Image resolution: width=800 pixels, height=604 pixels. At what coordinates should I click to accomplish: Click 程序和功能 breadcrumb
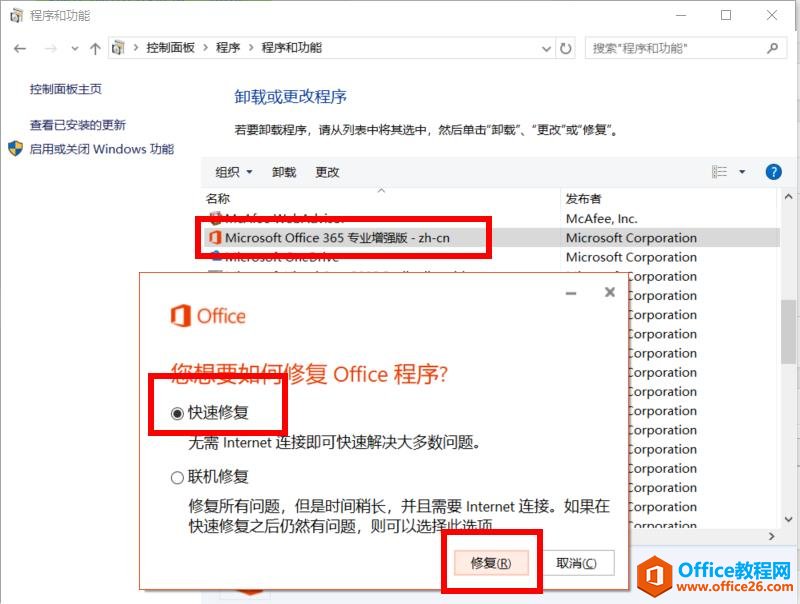(292, 48)
